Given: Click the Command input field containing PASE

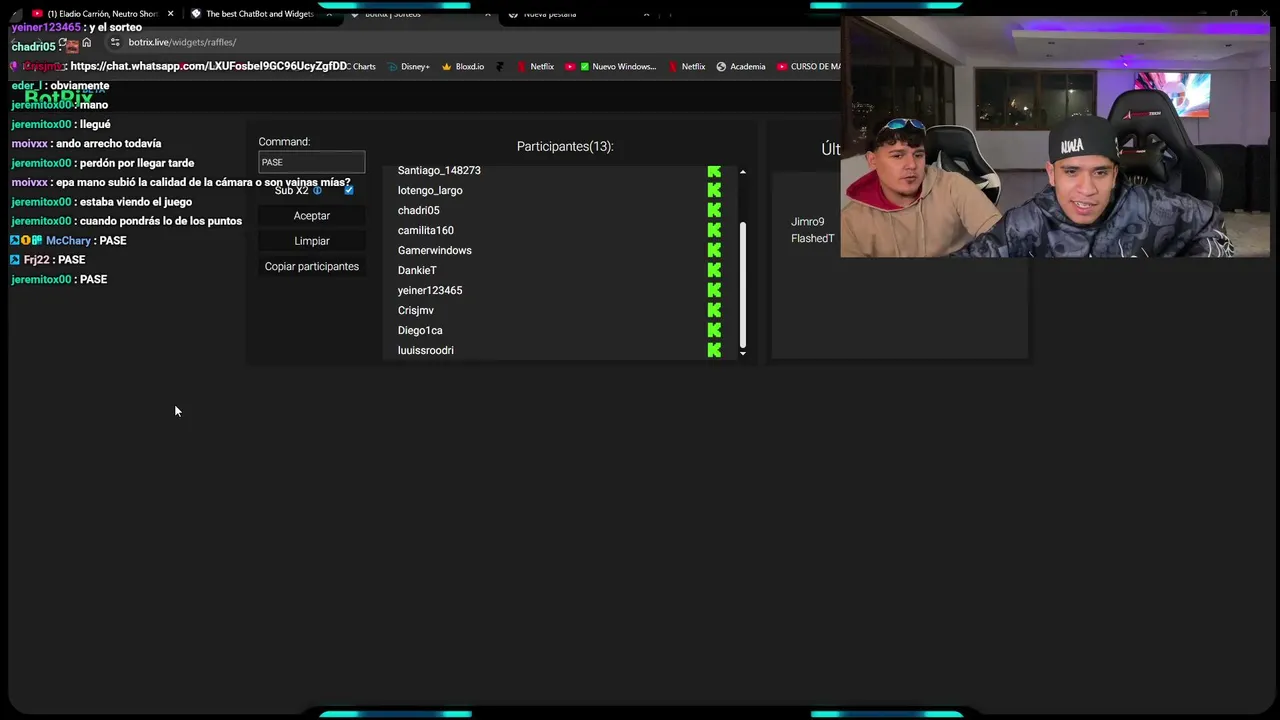Looking at the screenshot, I should pyautogui.click(x=312, y=162).
